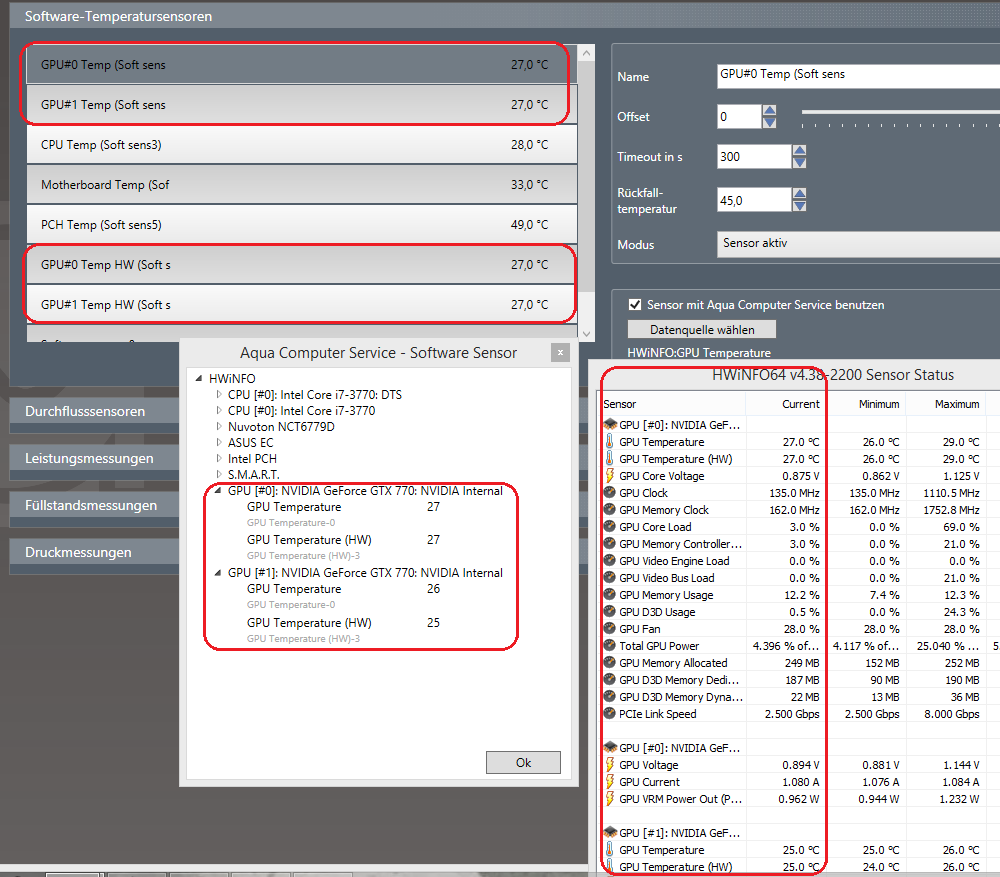This screenshot has height=877, width=1000.
Task: Click the gauge icon beside GPU Memory Clock
Action: pyautogui.click(x=610, y=510)
